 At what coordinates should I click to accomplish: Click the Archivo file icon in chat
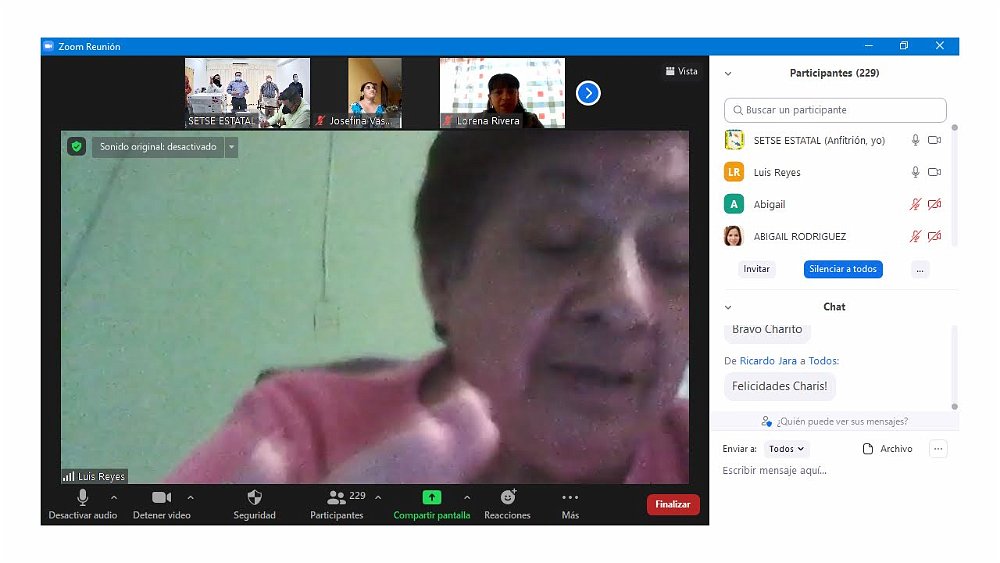868,449
